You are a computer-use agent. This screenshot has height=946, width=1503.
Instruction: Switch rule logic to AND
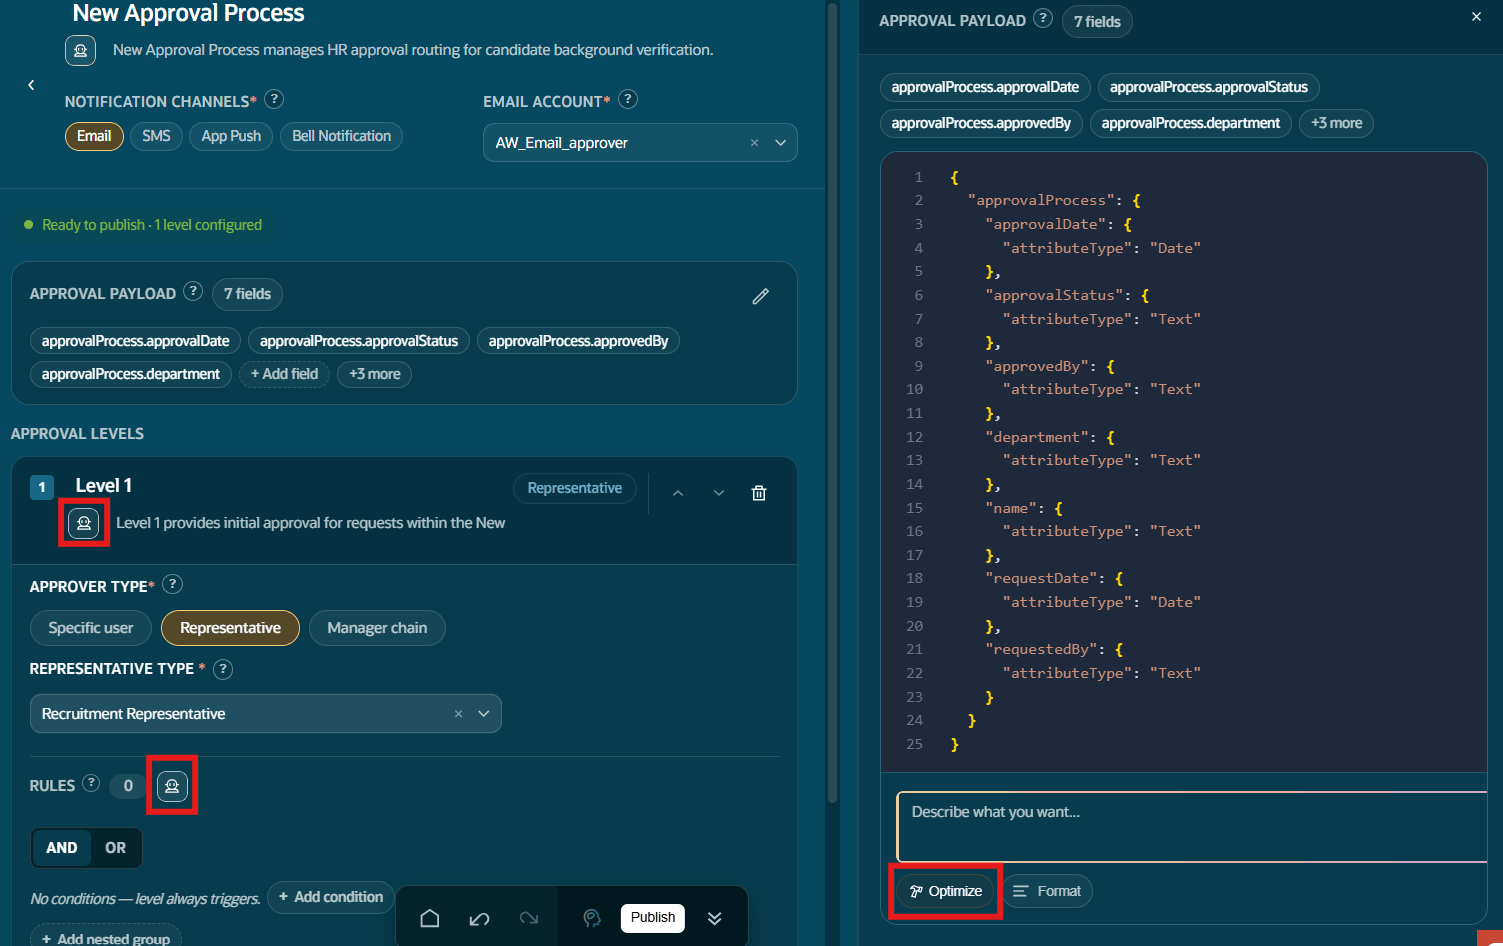61,848
